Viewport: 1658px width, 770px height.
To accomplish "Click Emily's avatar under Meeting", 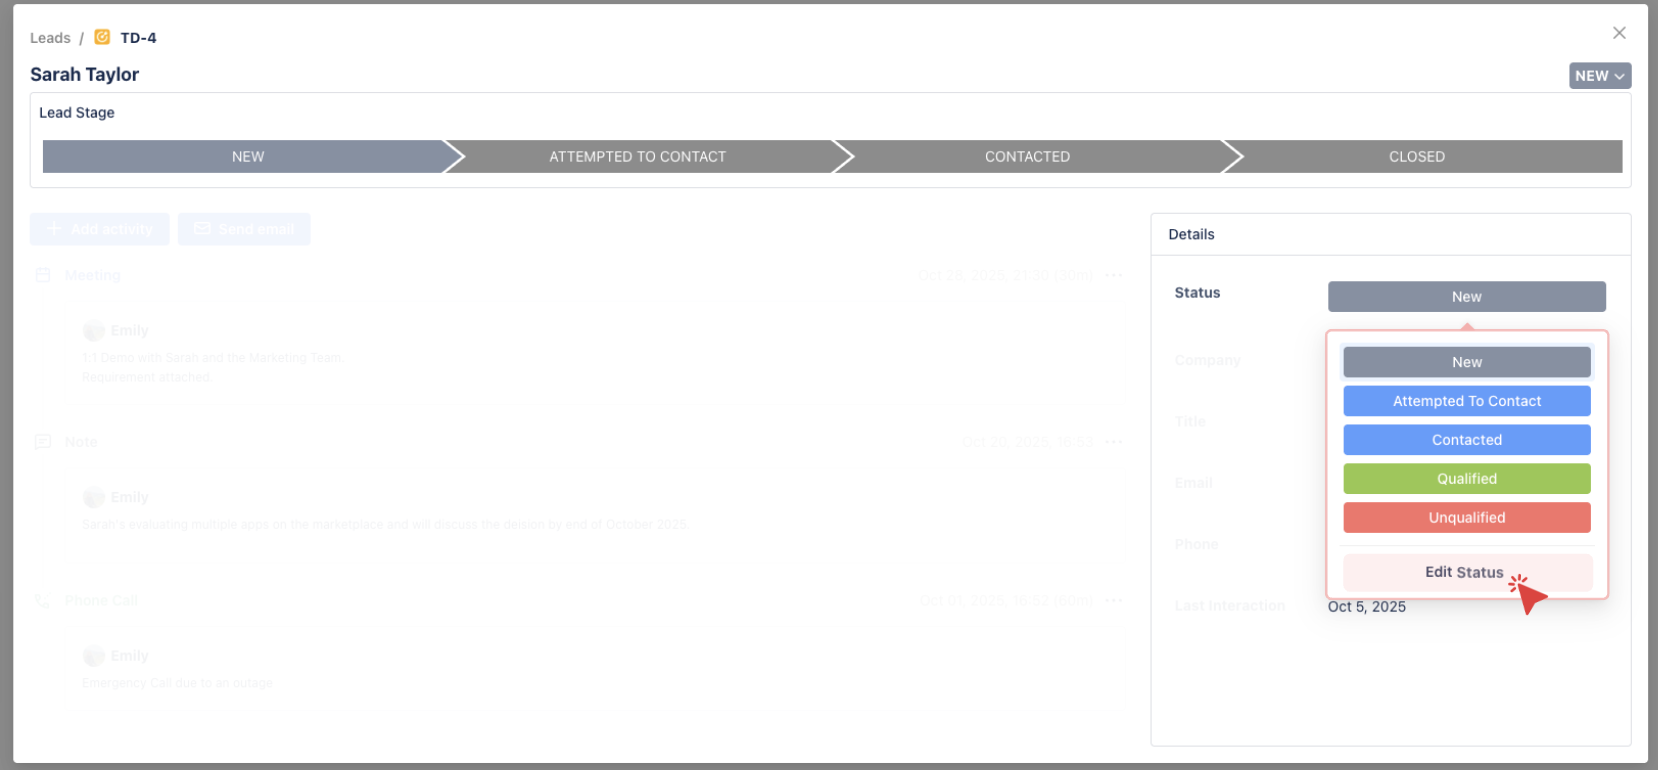I will click(x=94, y=331).
